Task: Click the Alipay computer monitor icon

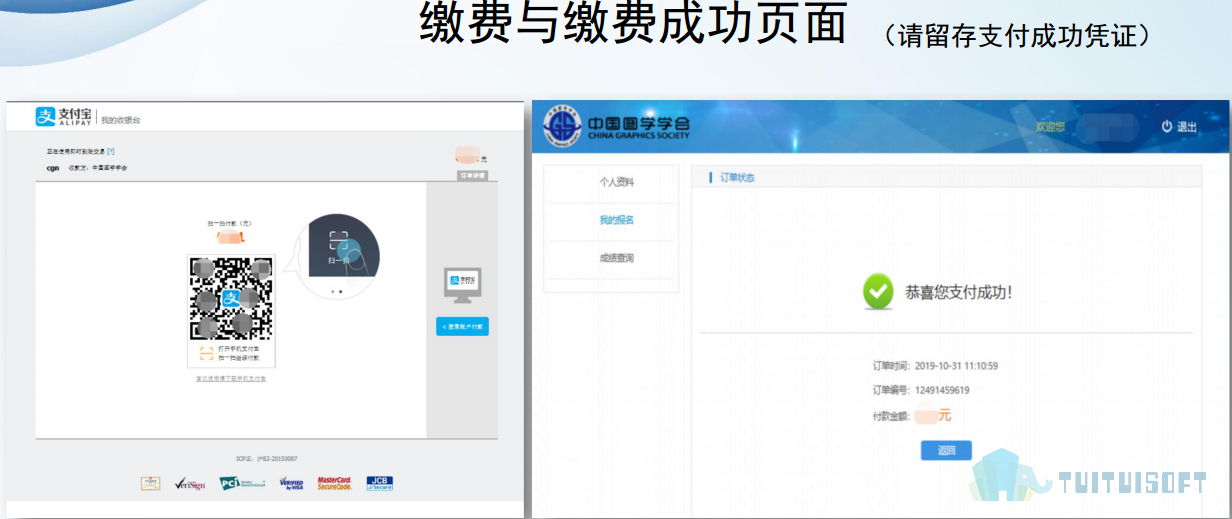Action: pos(462,286)
